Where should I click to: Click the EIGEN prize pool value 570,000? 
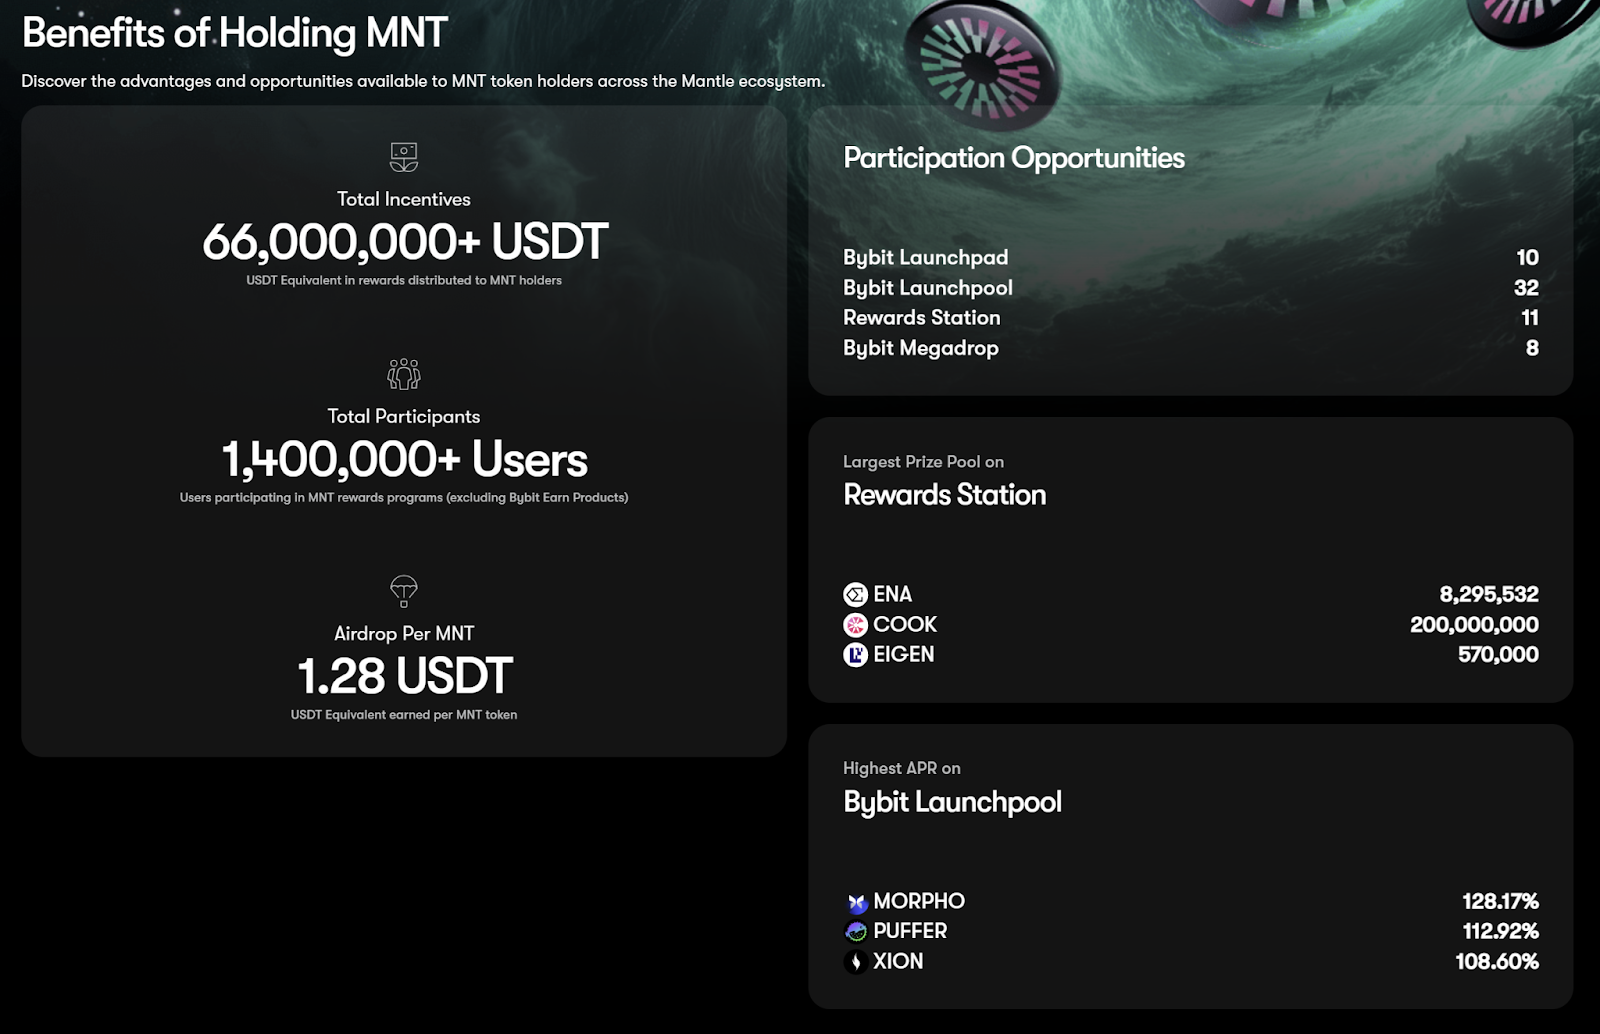[1498, 655]
